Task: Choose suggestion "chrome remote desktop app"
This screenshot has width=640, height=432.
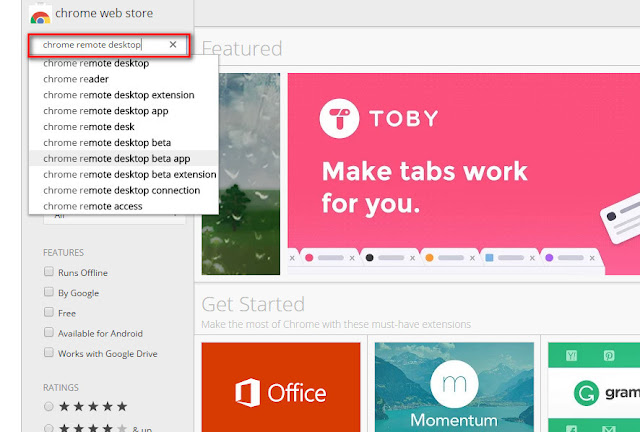Action: pos(123,111)
